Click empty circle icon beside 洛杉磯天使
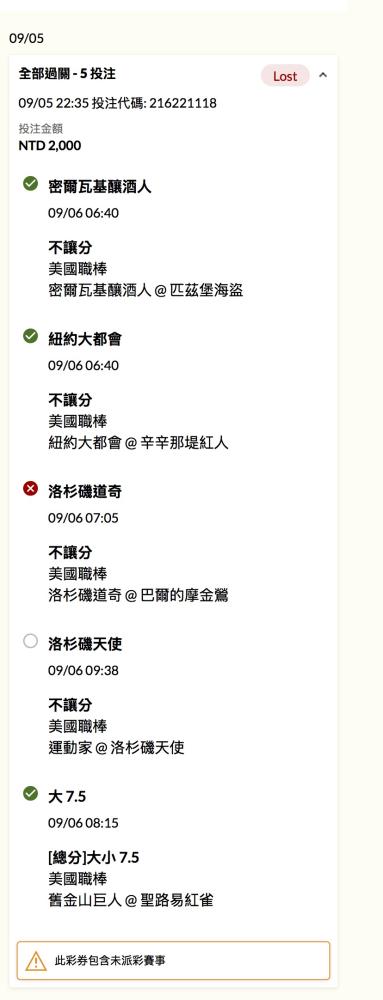 coord(31,641)
